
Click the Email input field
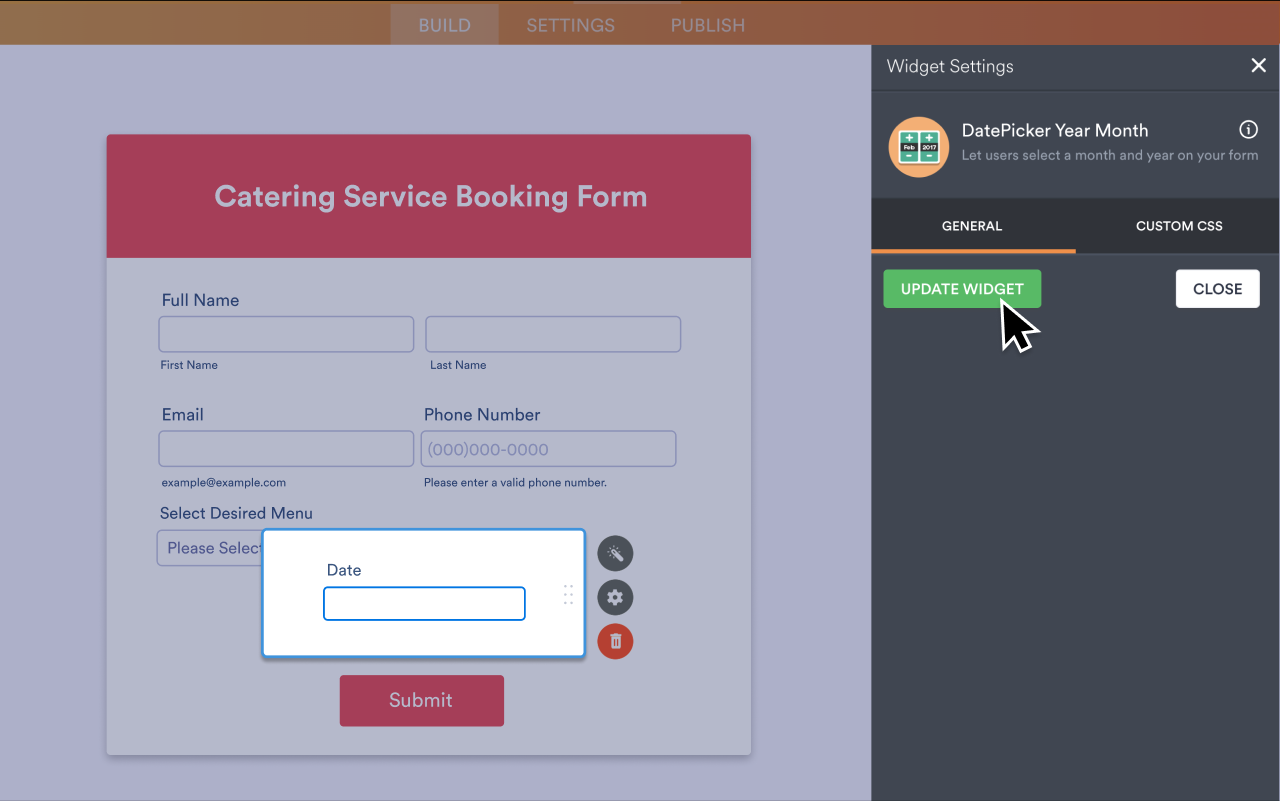tap(285, 448)
